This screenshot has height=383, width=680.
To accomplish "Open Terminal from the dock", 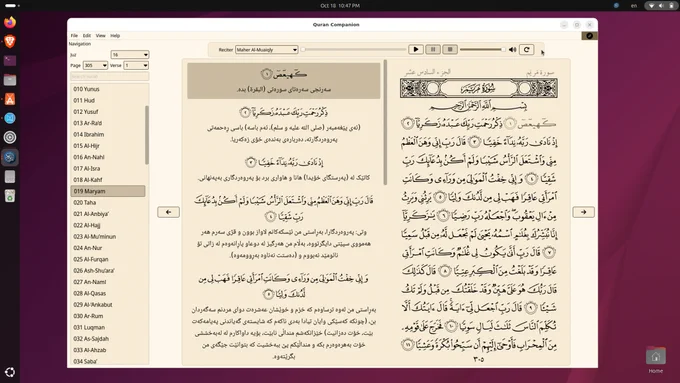I will [10, 60].
